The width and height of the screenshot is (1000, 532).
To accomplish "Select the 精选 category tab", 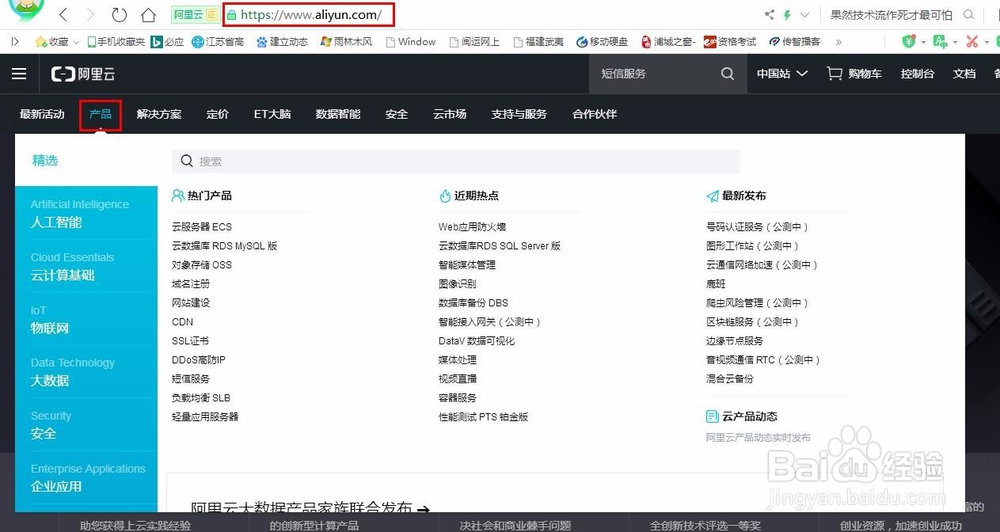I will pyautogui.click(x=45, y=161).
